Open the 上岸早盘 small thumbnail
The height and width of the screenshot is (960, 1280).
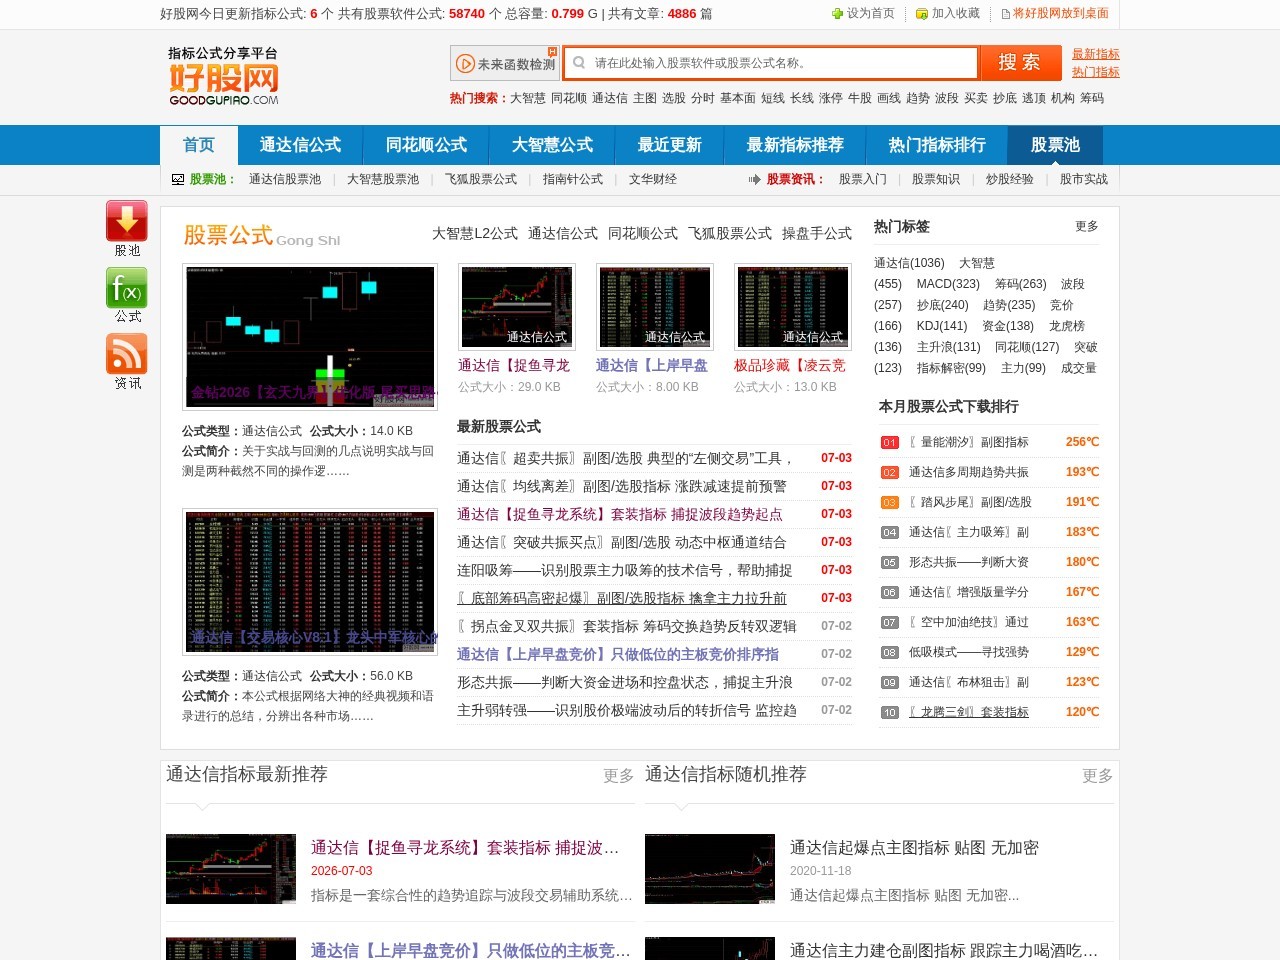click(655, 306)
